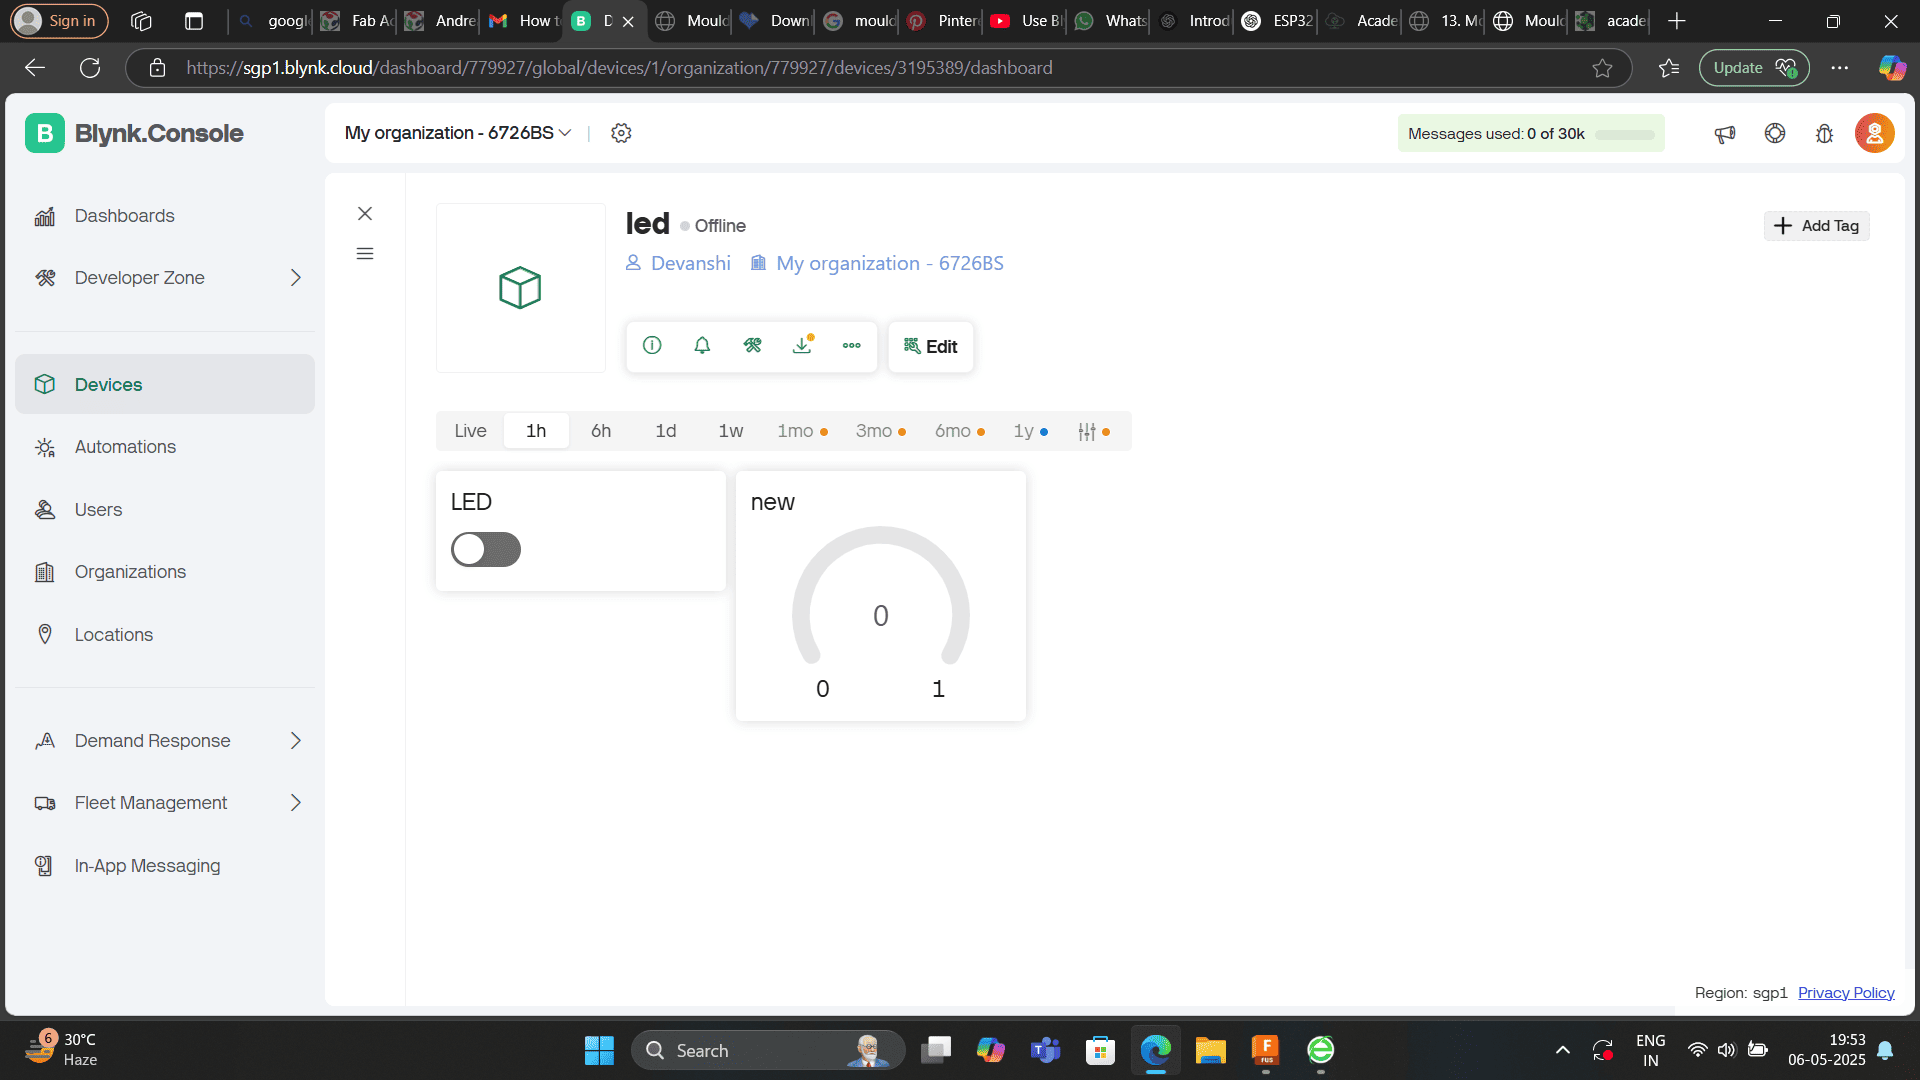Open the device info icon
Viewport: 1920px width, 1080px height.
652,345
